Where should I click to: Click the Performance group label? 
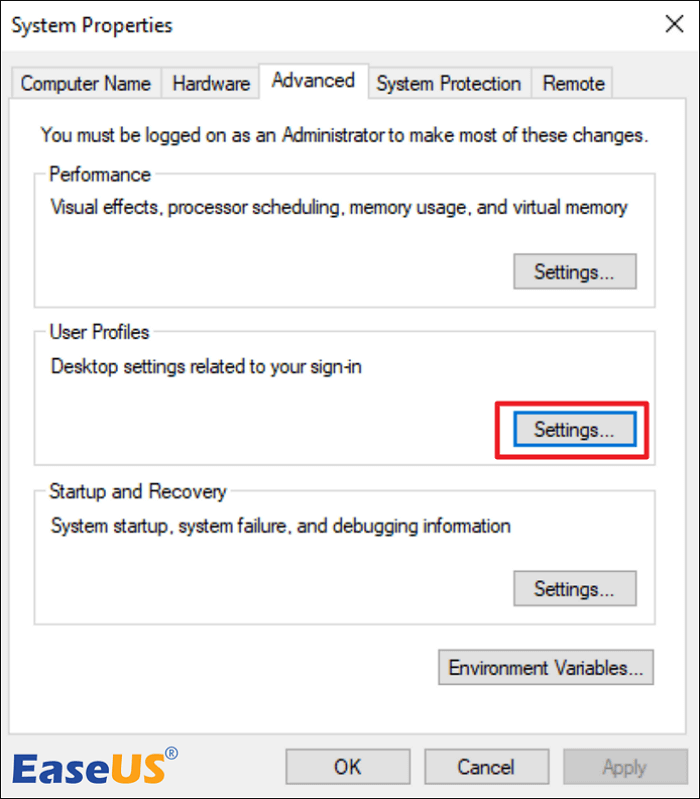click(x=100, y=174)
